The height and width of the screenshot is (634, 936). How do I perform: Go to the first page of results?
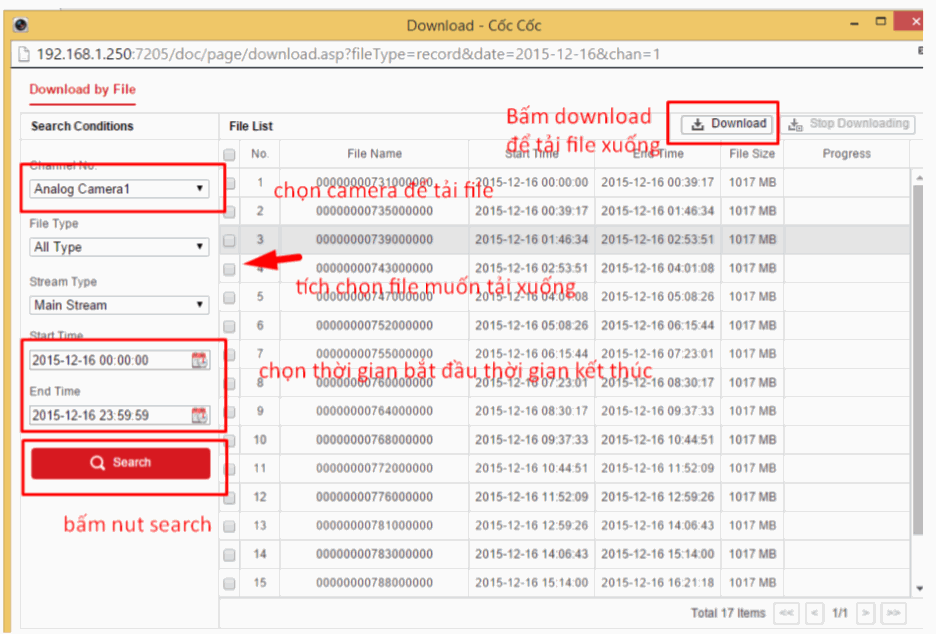(787, 612)
